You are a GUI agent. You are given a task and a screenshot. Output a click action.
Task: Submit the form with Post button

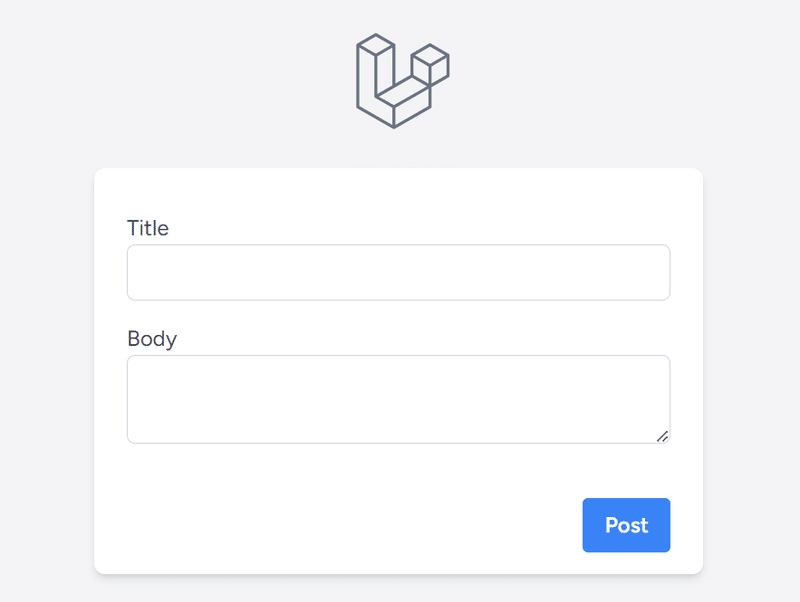pos(626,525)
